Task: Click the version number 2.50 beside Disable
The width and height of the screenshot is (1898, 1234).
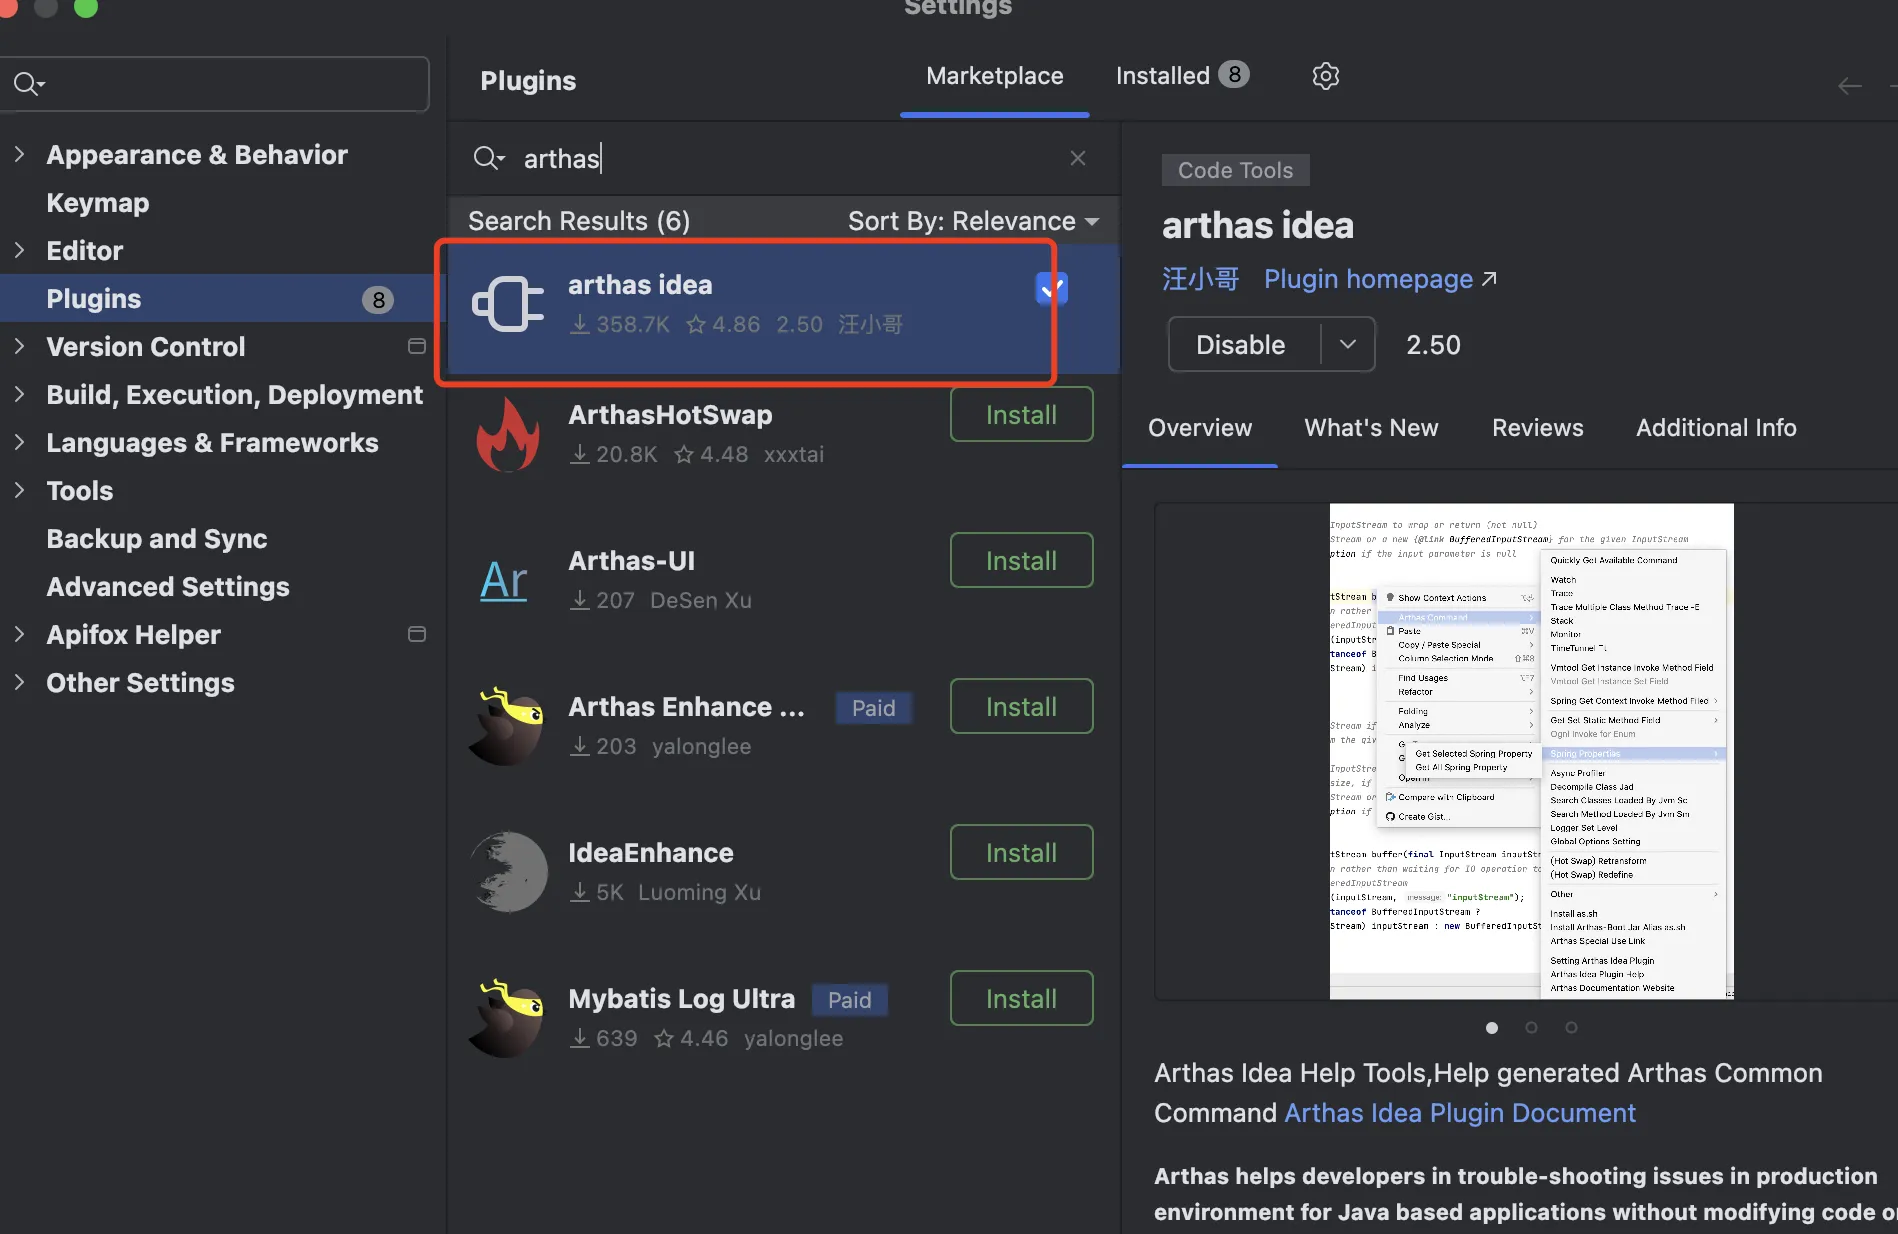Action: (1433, 345)
